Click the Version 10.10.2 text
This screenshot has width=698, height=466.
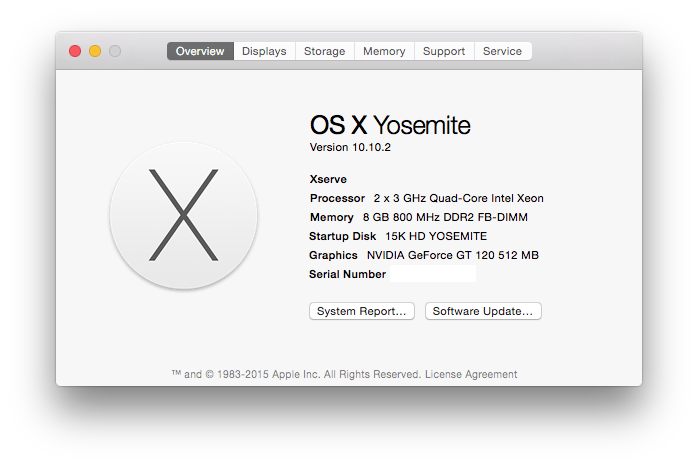click(x=350, y=147)
